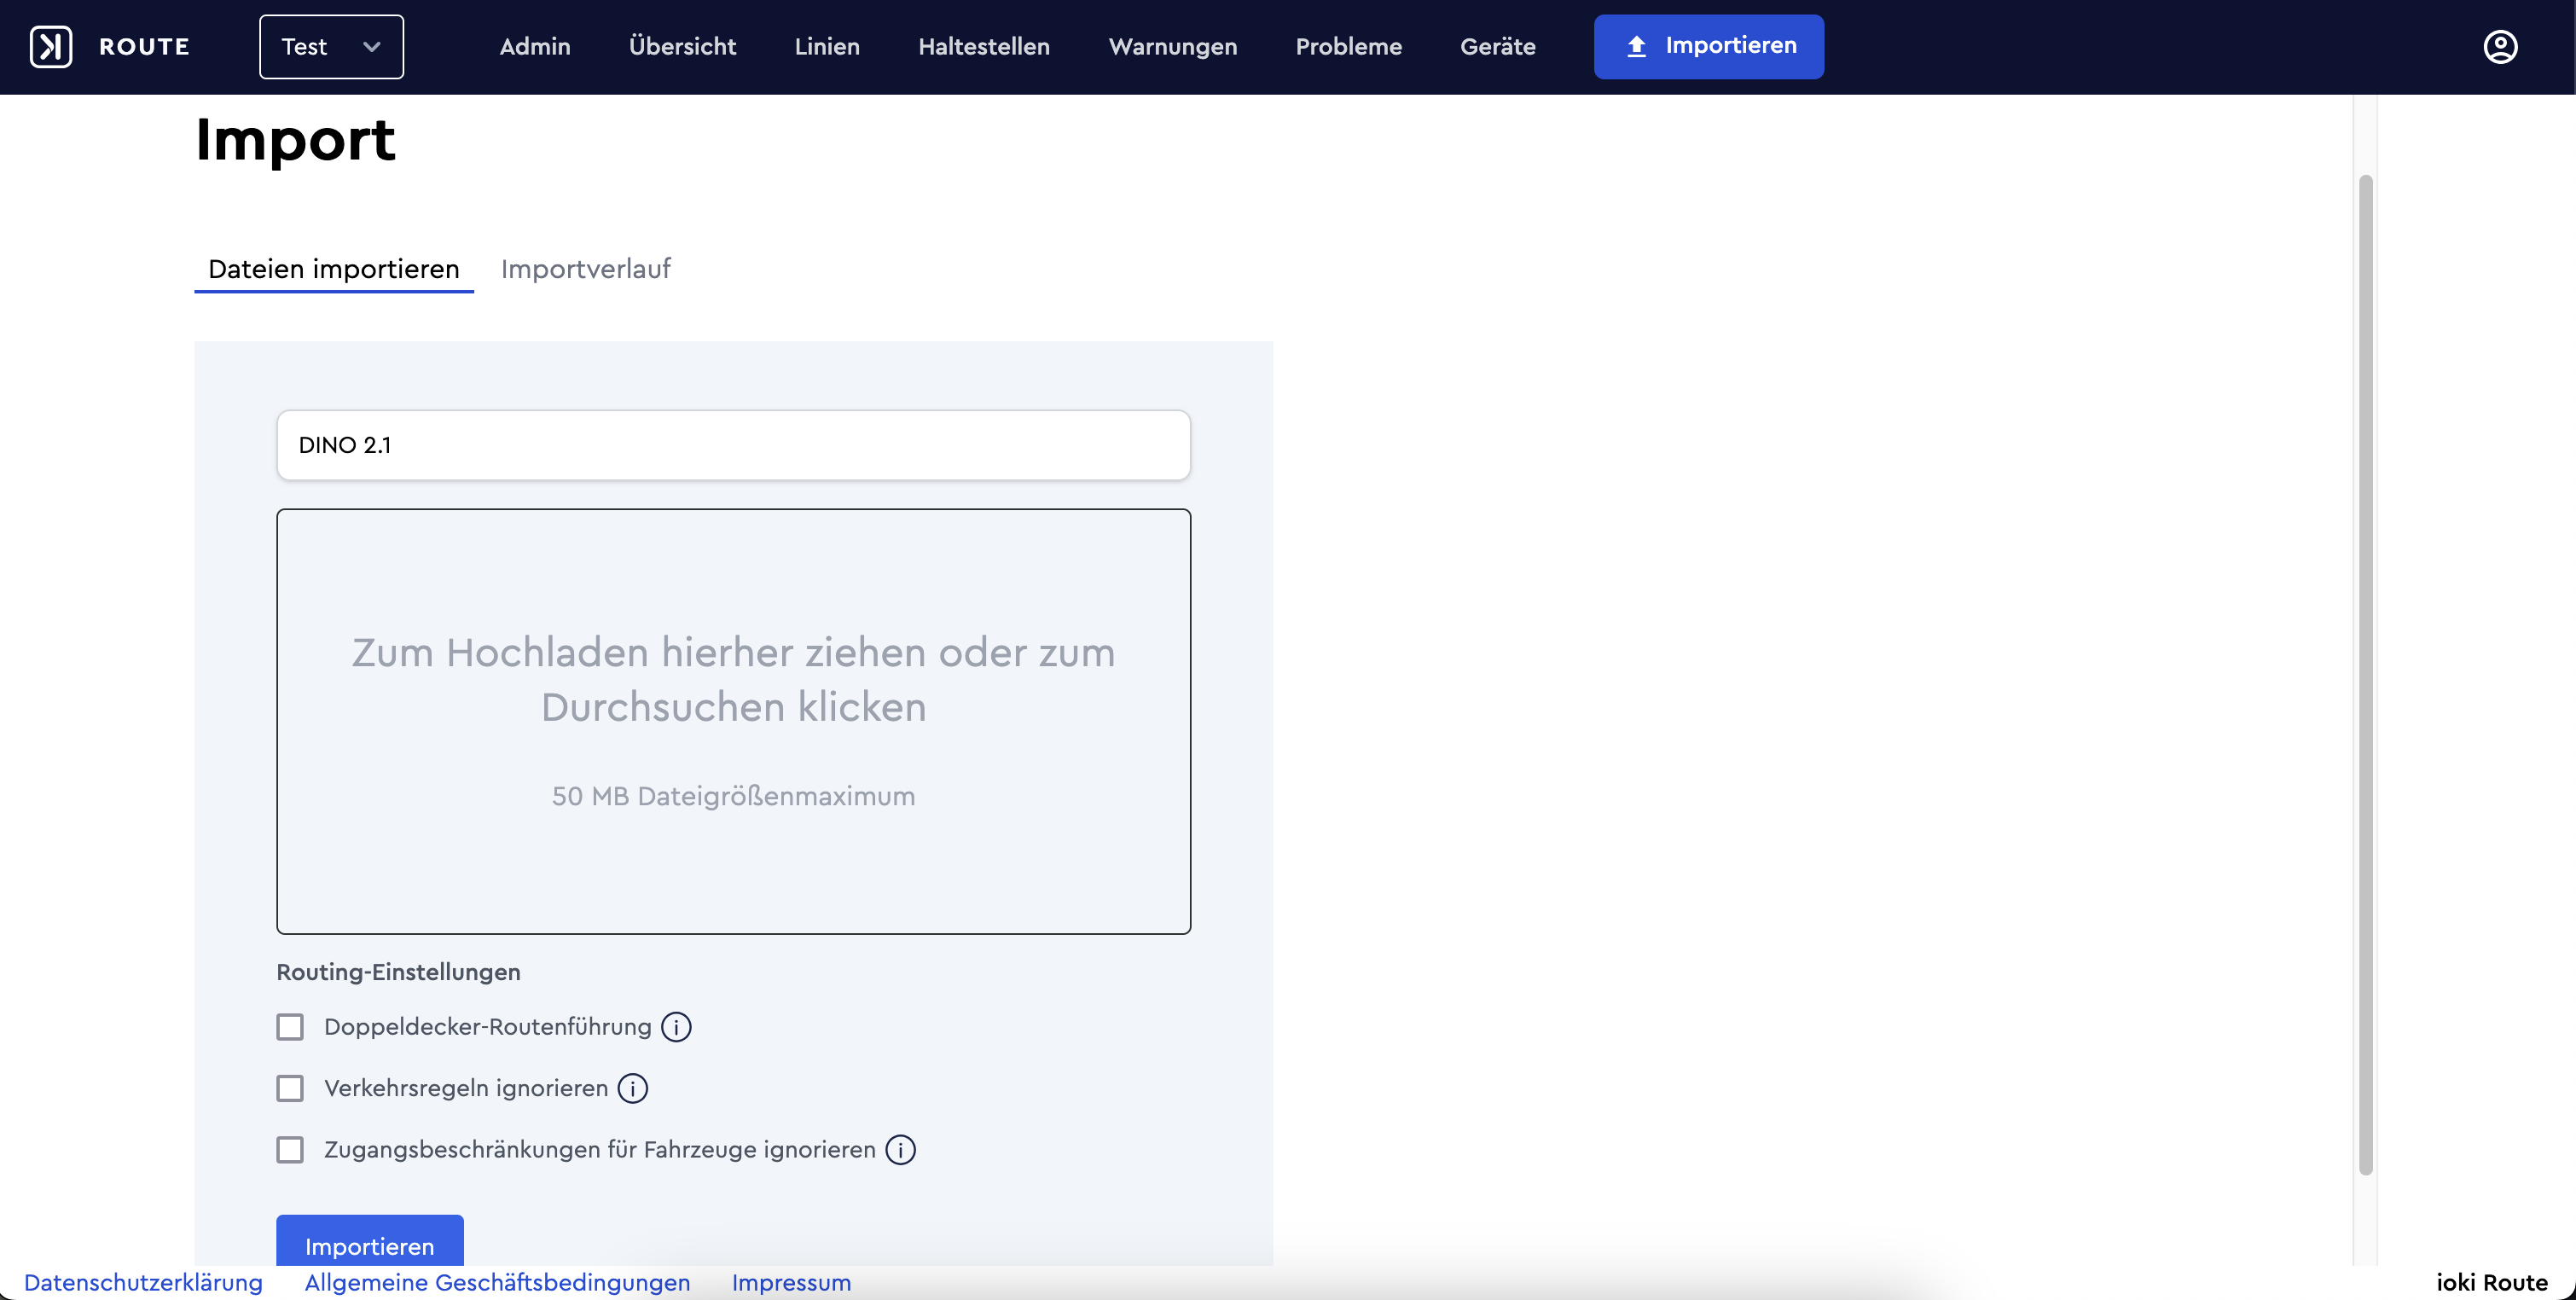The image size is (2576, 1300).
Task: Click the ioki Route logo icon
Action: point(51,47)
